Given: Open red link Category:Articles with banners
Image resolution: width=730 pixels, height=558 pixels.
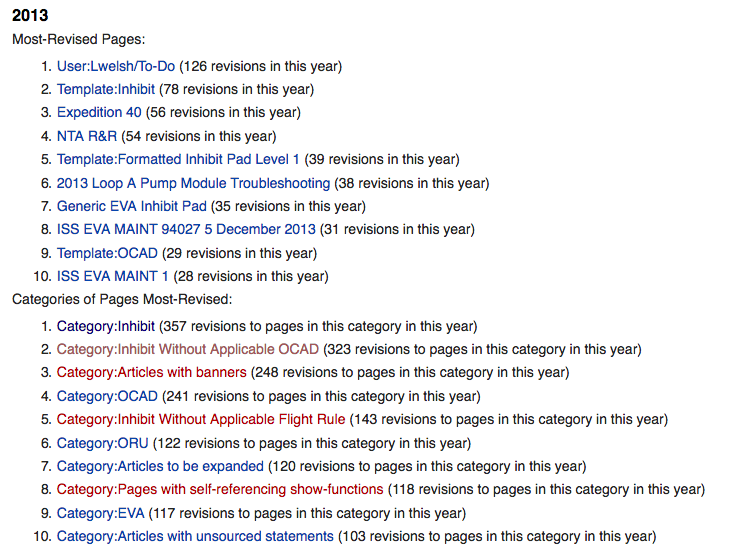Looking at the screenshot, I should tap(151, 372).
